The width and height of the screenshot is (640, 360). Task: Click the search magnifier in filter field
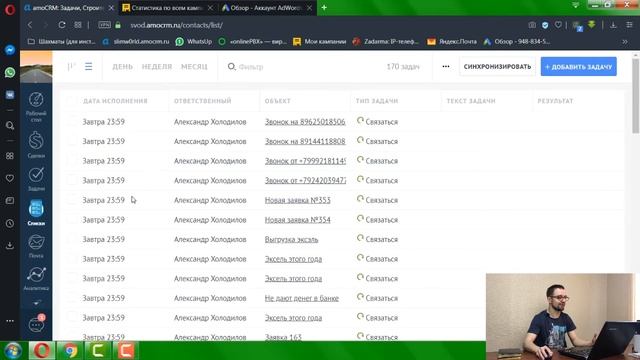[x=231, y=67]
